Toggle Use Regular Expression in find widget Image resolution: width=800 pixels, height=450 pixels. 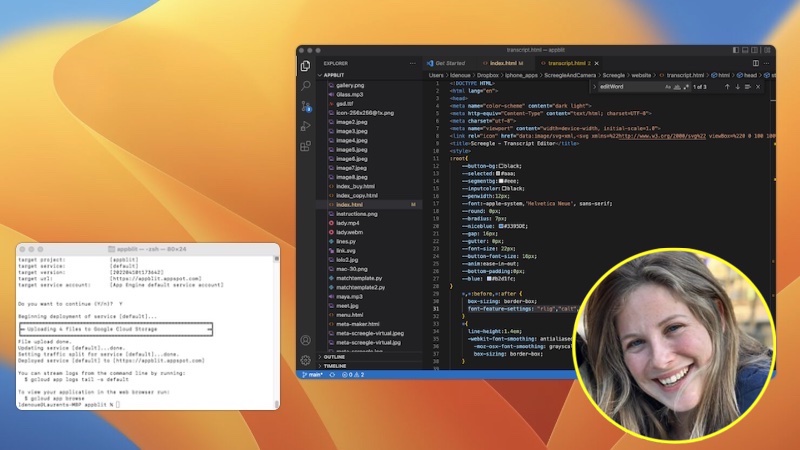[x=686, y=87]
